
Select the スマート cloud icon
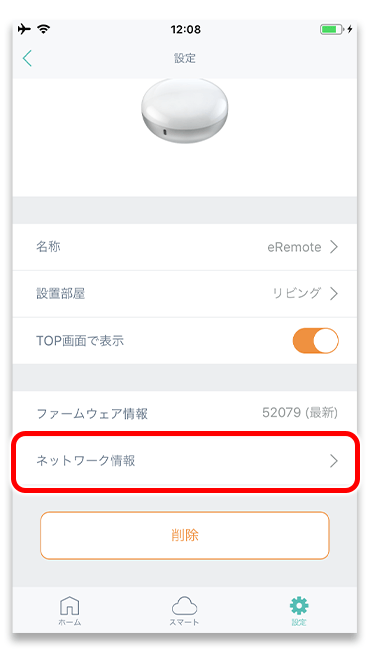[x=184, y=606]
